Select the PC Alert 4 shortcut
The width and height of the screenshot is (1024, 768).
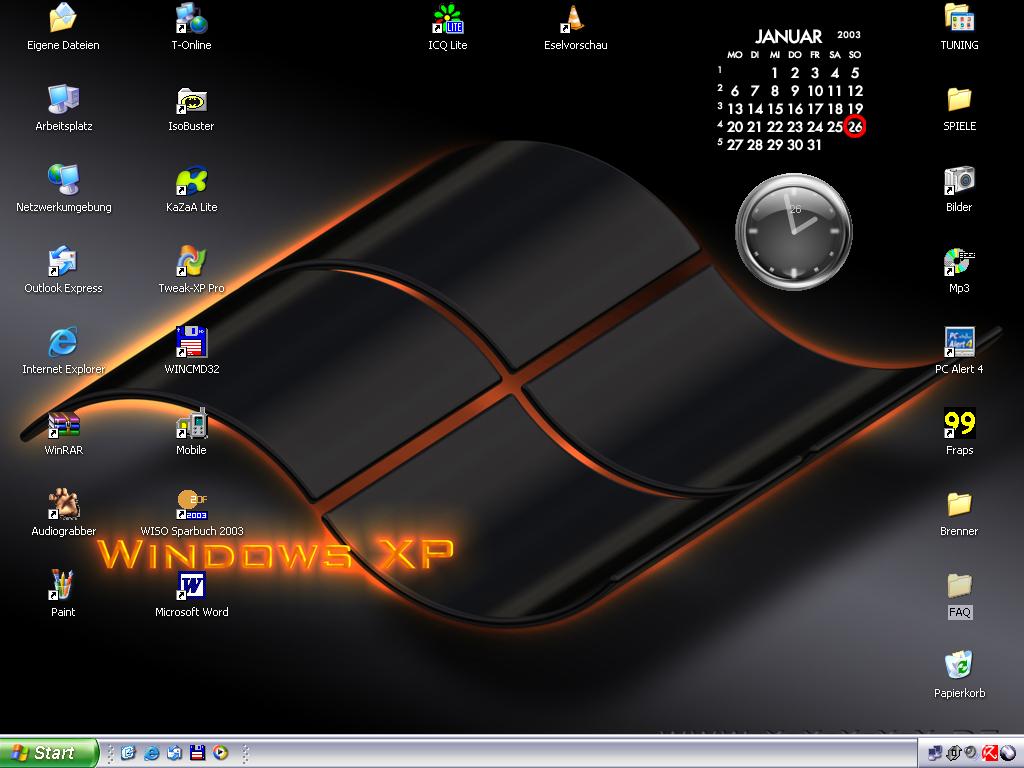coord(959,342)
